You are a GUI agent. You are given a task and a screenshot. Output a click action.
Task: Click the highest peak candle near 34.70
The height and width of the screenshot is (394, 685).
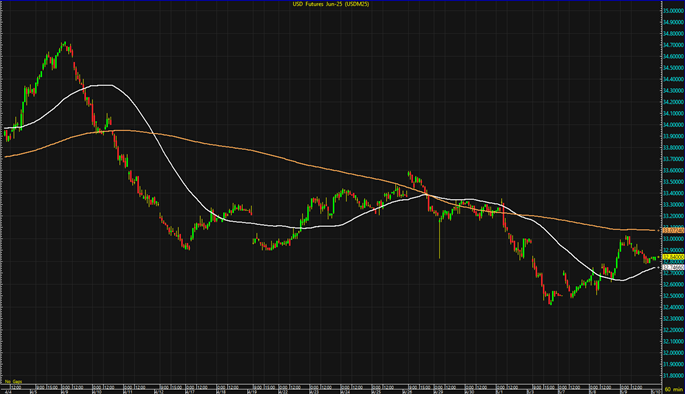click(65, 44)
